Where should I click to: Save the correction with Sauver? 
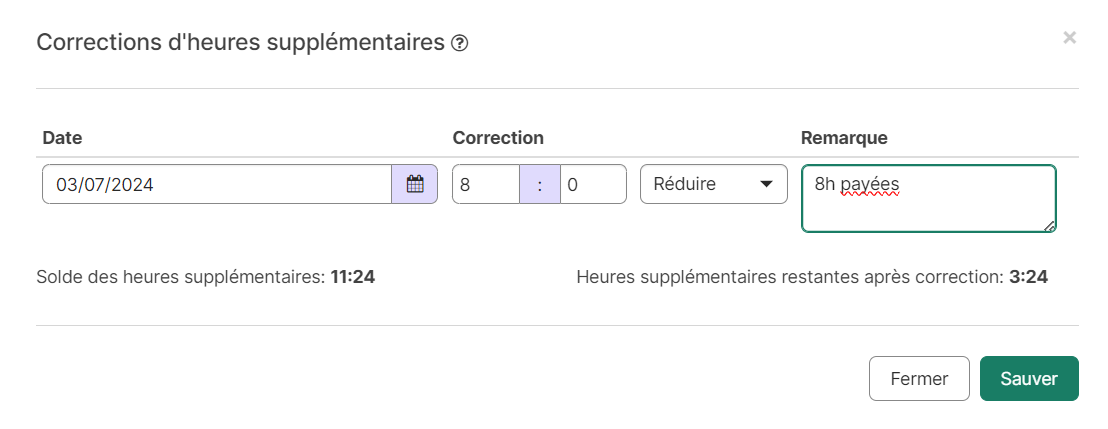(x=1029, y=378)
